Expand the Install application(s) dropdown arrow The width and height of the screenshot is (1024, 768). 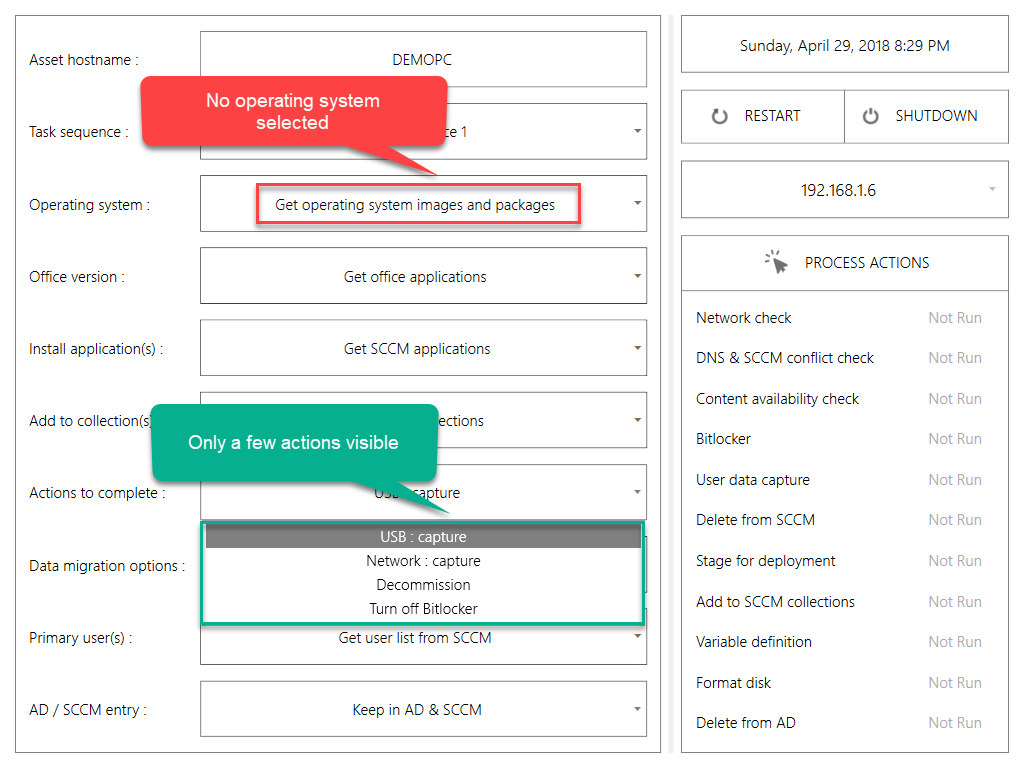pyautogui.click(x=637, y=348)
